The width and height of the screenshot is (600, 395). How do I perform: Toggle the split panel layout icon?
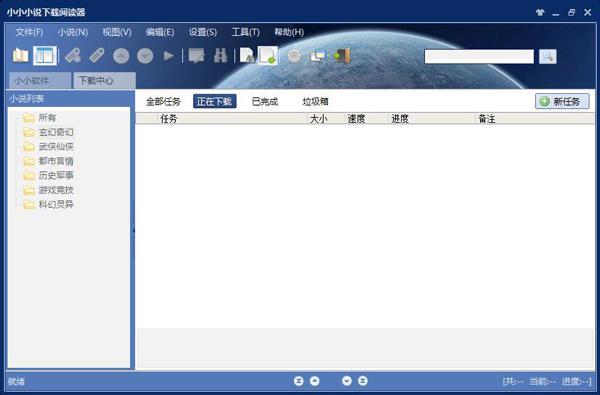click(x=45, y=56)
